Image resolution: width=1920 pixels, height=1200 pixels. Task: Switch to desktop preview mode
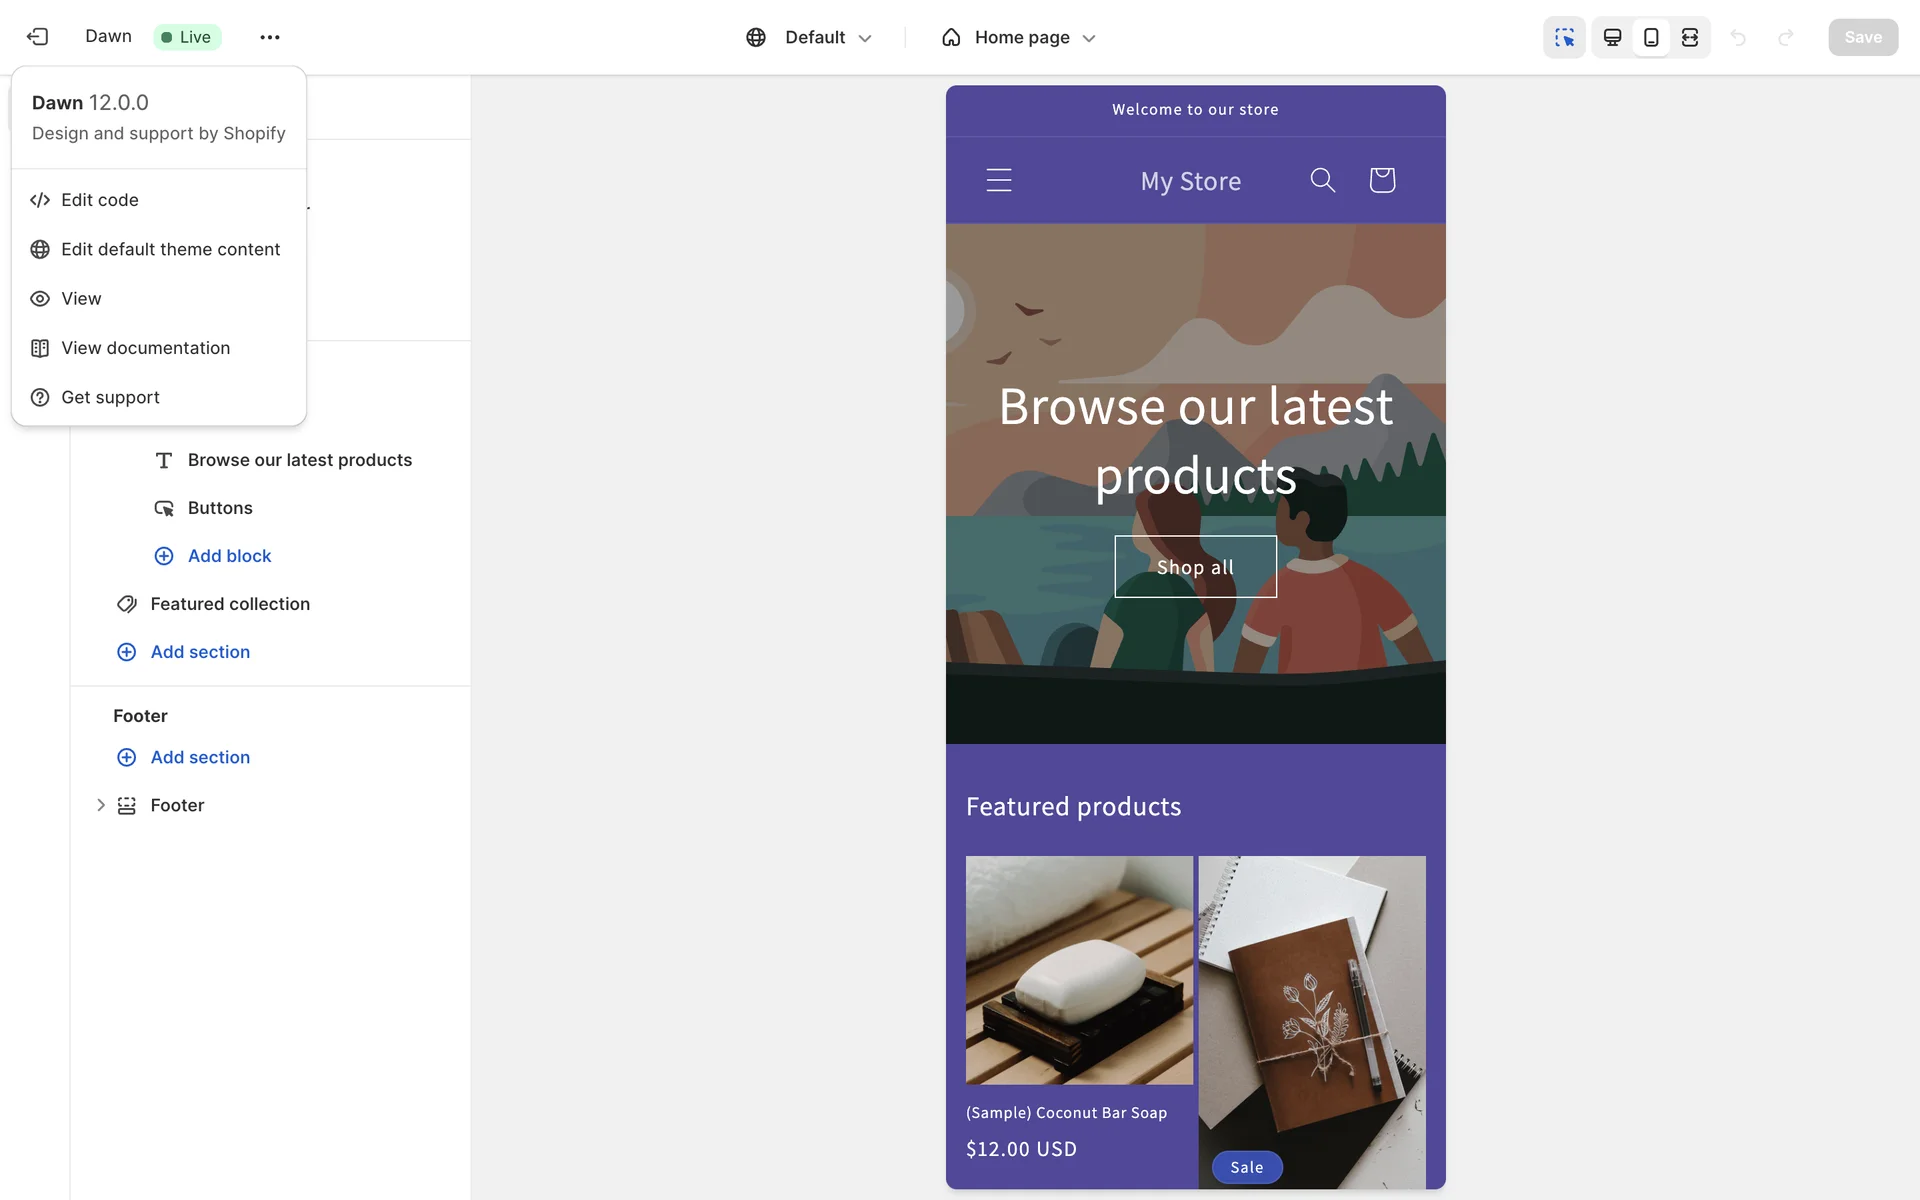click(1612, 37)
